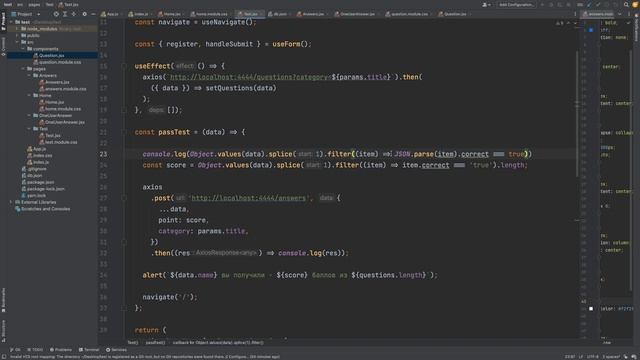This screenshot has height=360, width=640.
Task: Switch to the question.module.css tab
Action: pos(408,14)
